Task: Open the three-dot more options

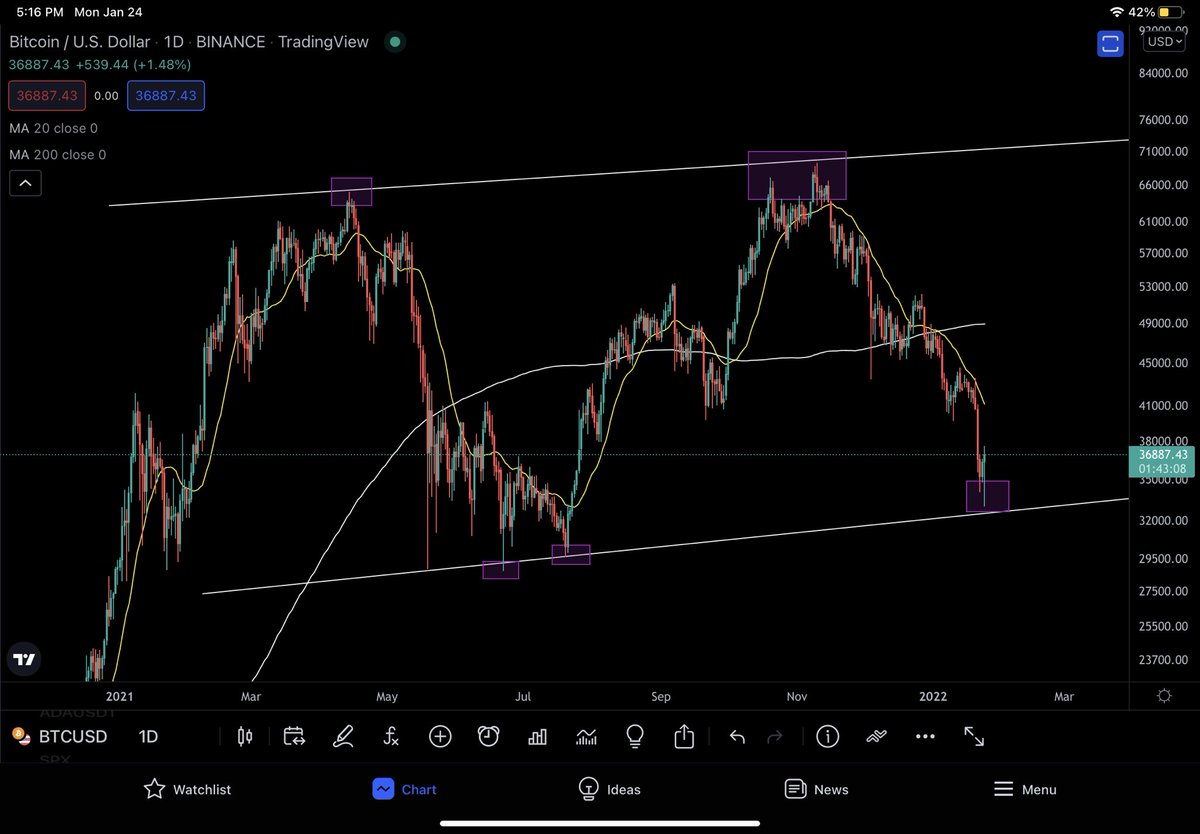Action: (925, 737)
